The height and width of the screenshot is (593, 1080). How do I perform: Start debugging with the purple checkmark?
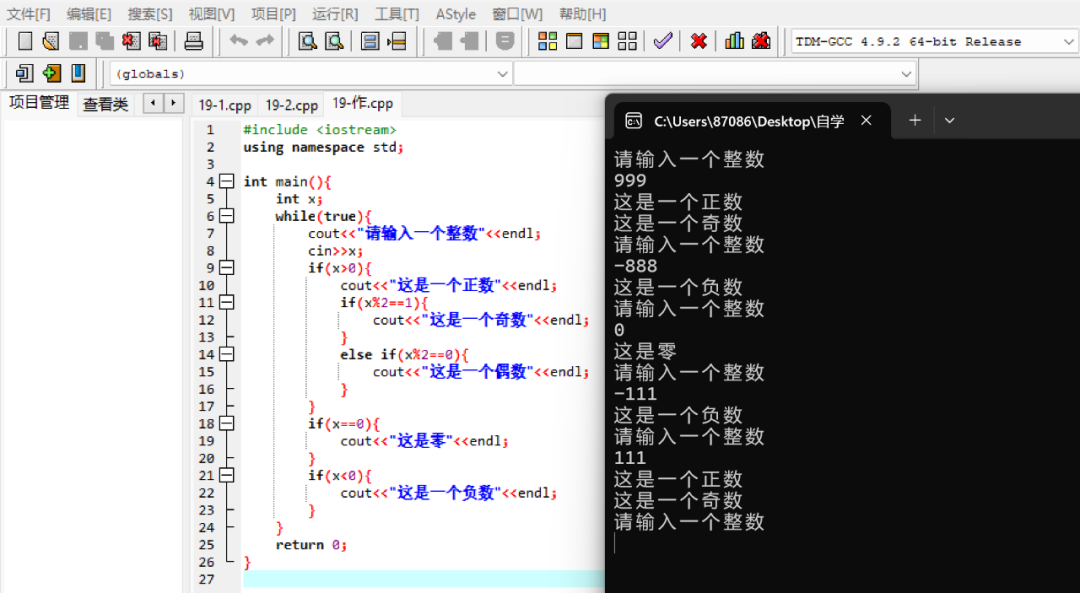point(663,41)
